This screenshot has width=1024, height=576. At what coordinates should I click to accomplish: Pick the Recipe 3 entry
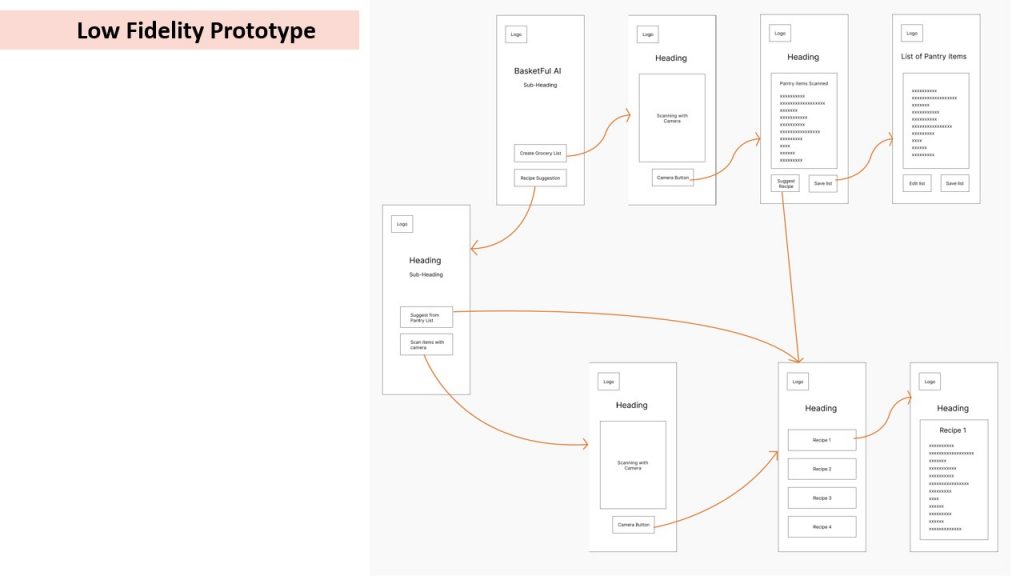[821, 498]
